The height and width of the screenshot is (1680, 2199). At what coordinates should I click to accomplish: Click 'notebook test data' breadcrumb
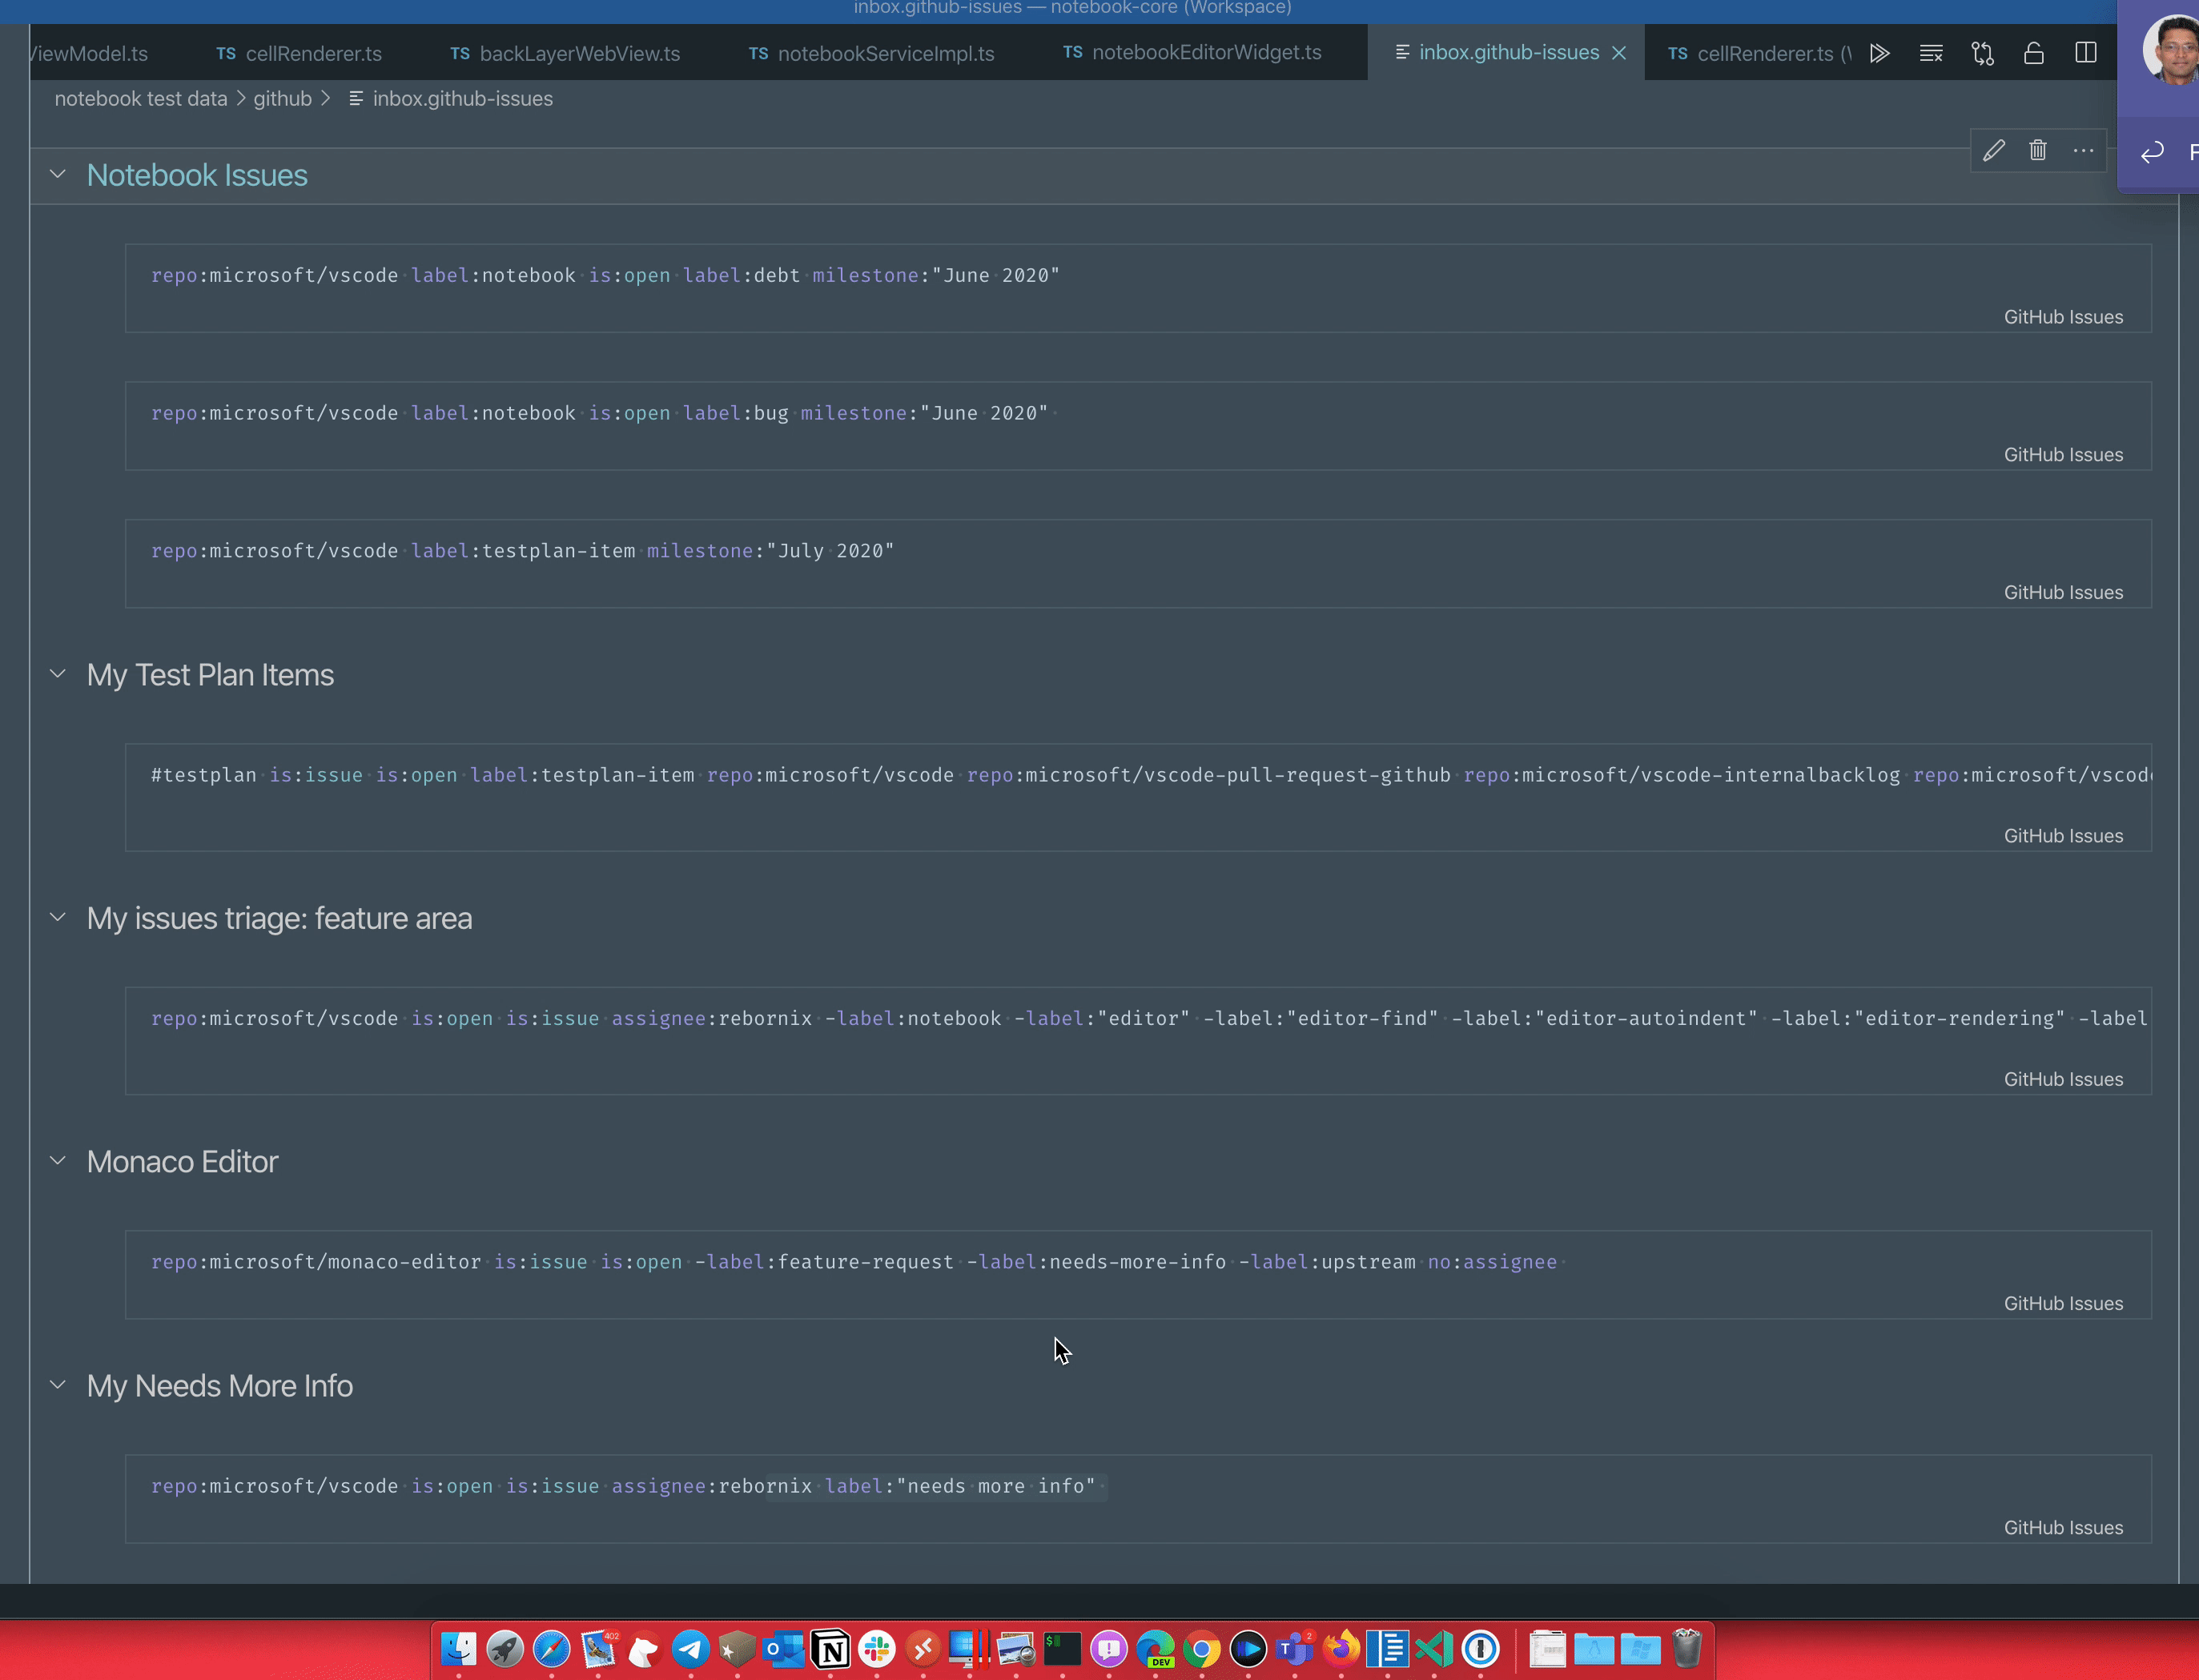pos(141,99)
